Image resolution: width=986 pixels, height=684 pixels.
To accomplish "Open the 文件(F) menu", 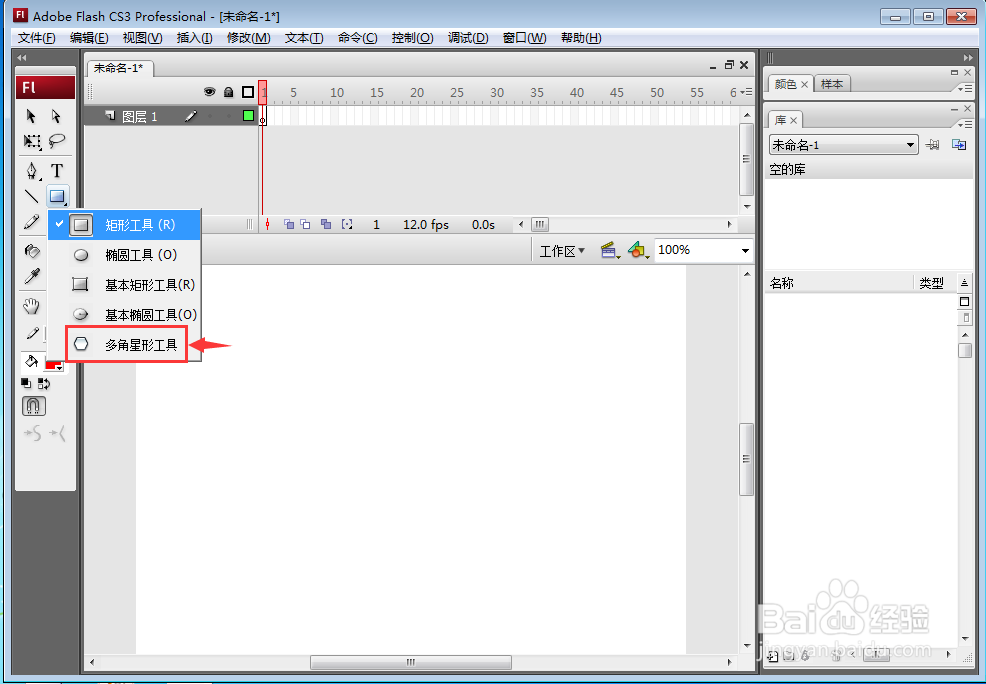I will [x=36, y=38].
